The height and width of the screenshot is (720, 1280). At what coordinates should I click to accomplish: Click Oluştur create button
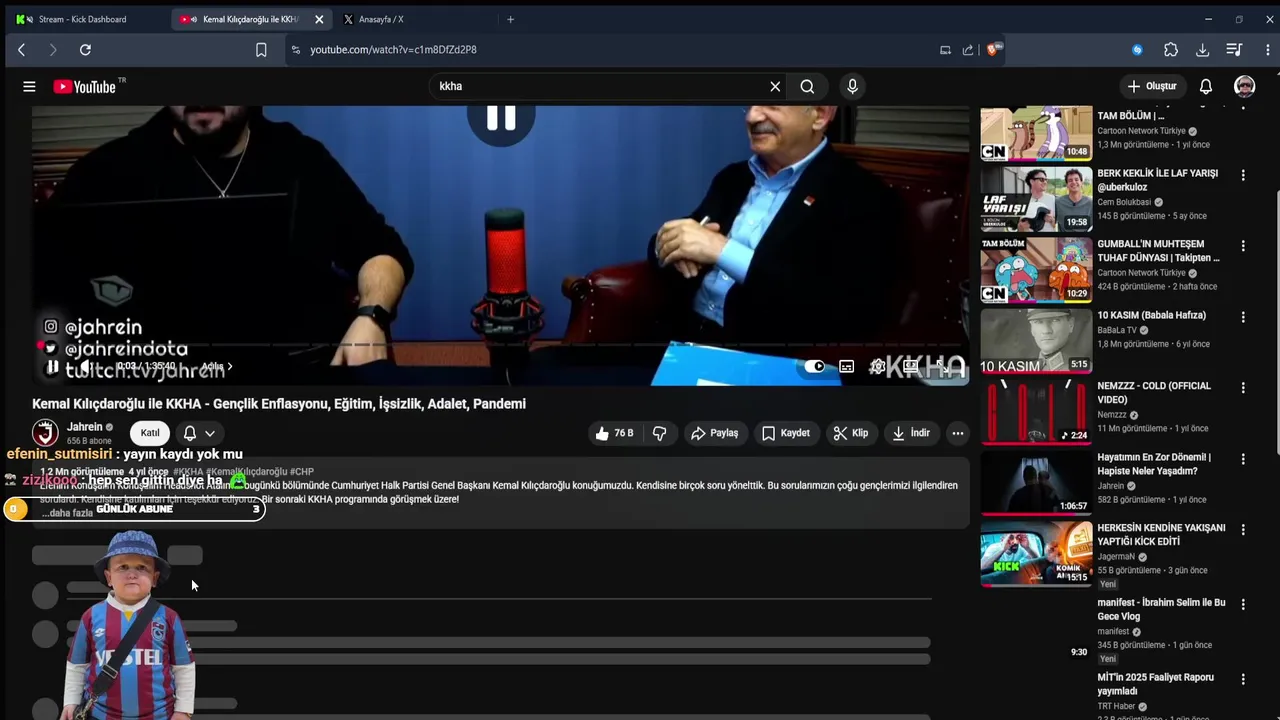click(x=1152, y=86)
